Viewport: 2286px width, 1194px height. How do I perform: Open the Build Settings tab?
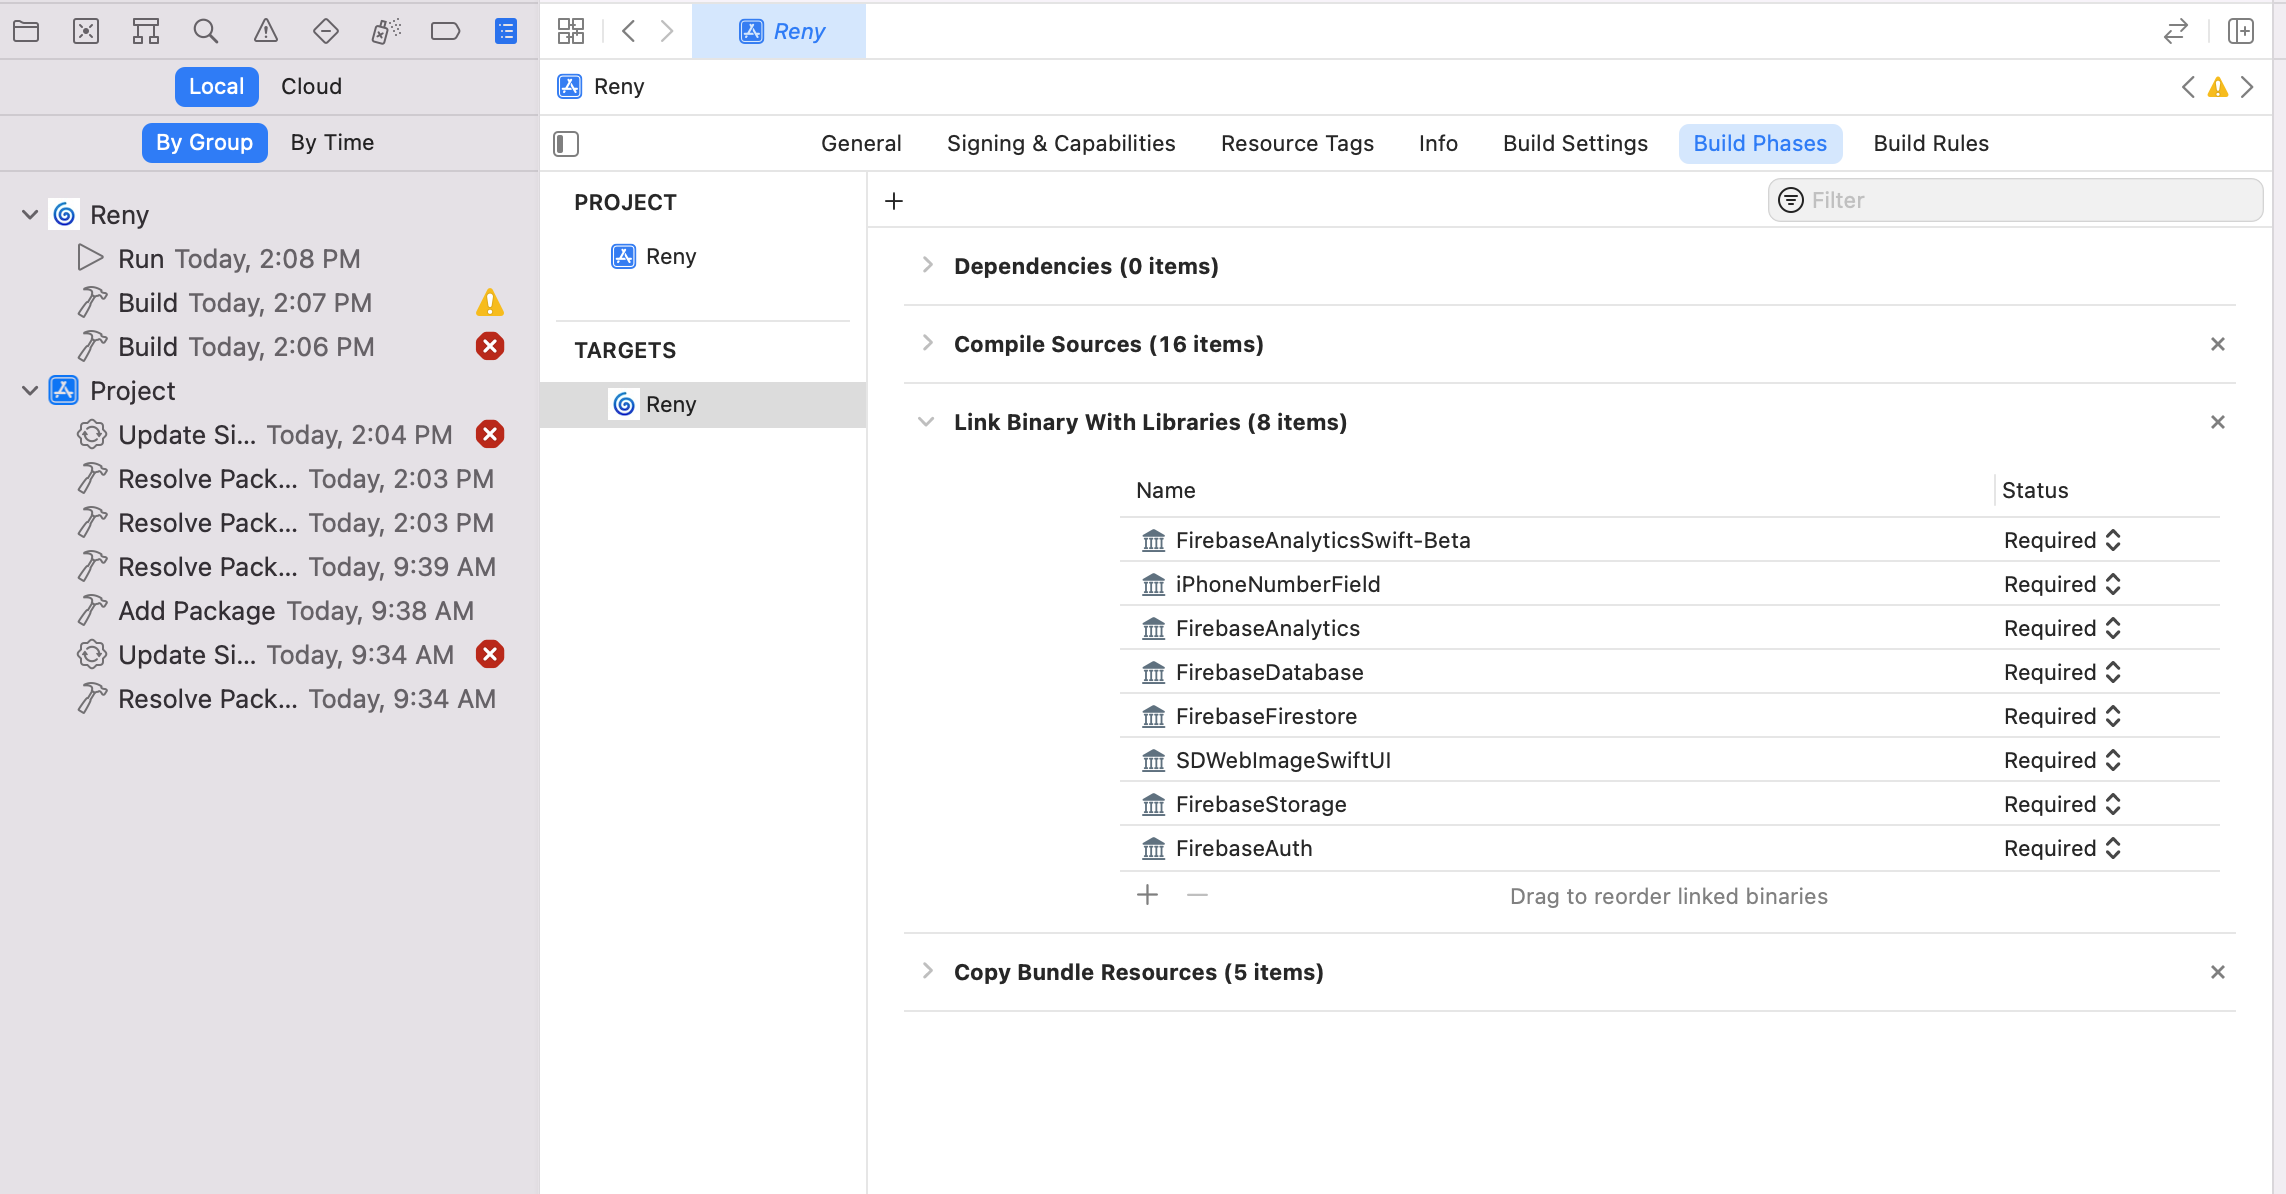point(1575,143)
